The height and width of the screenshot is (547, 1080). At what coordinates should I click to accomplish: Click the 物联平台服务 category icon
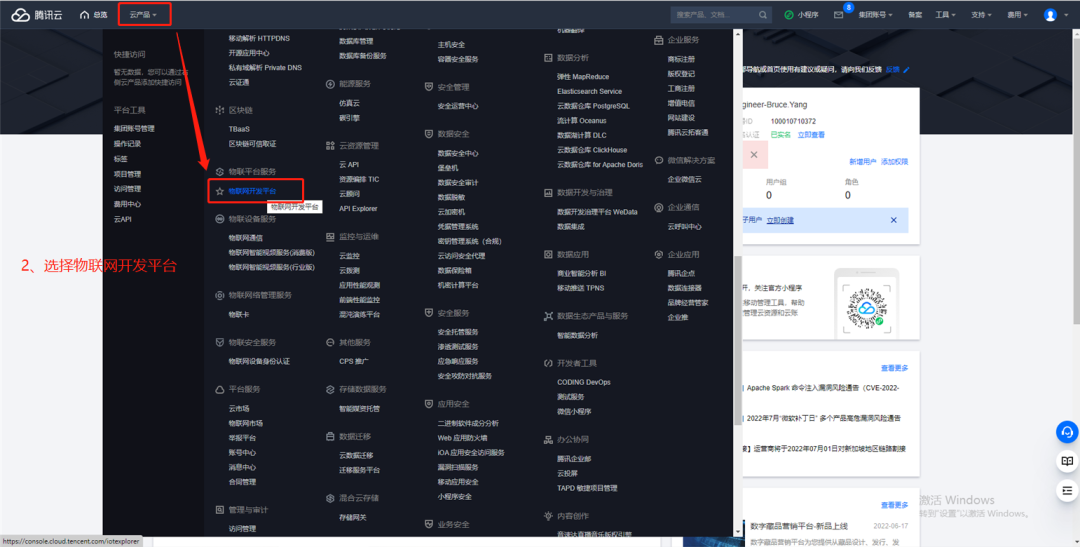220,172
